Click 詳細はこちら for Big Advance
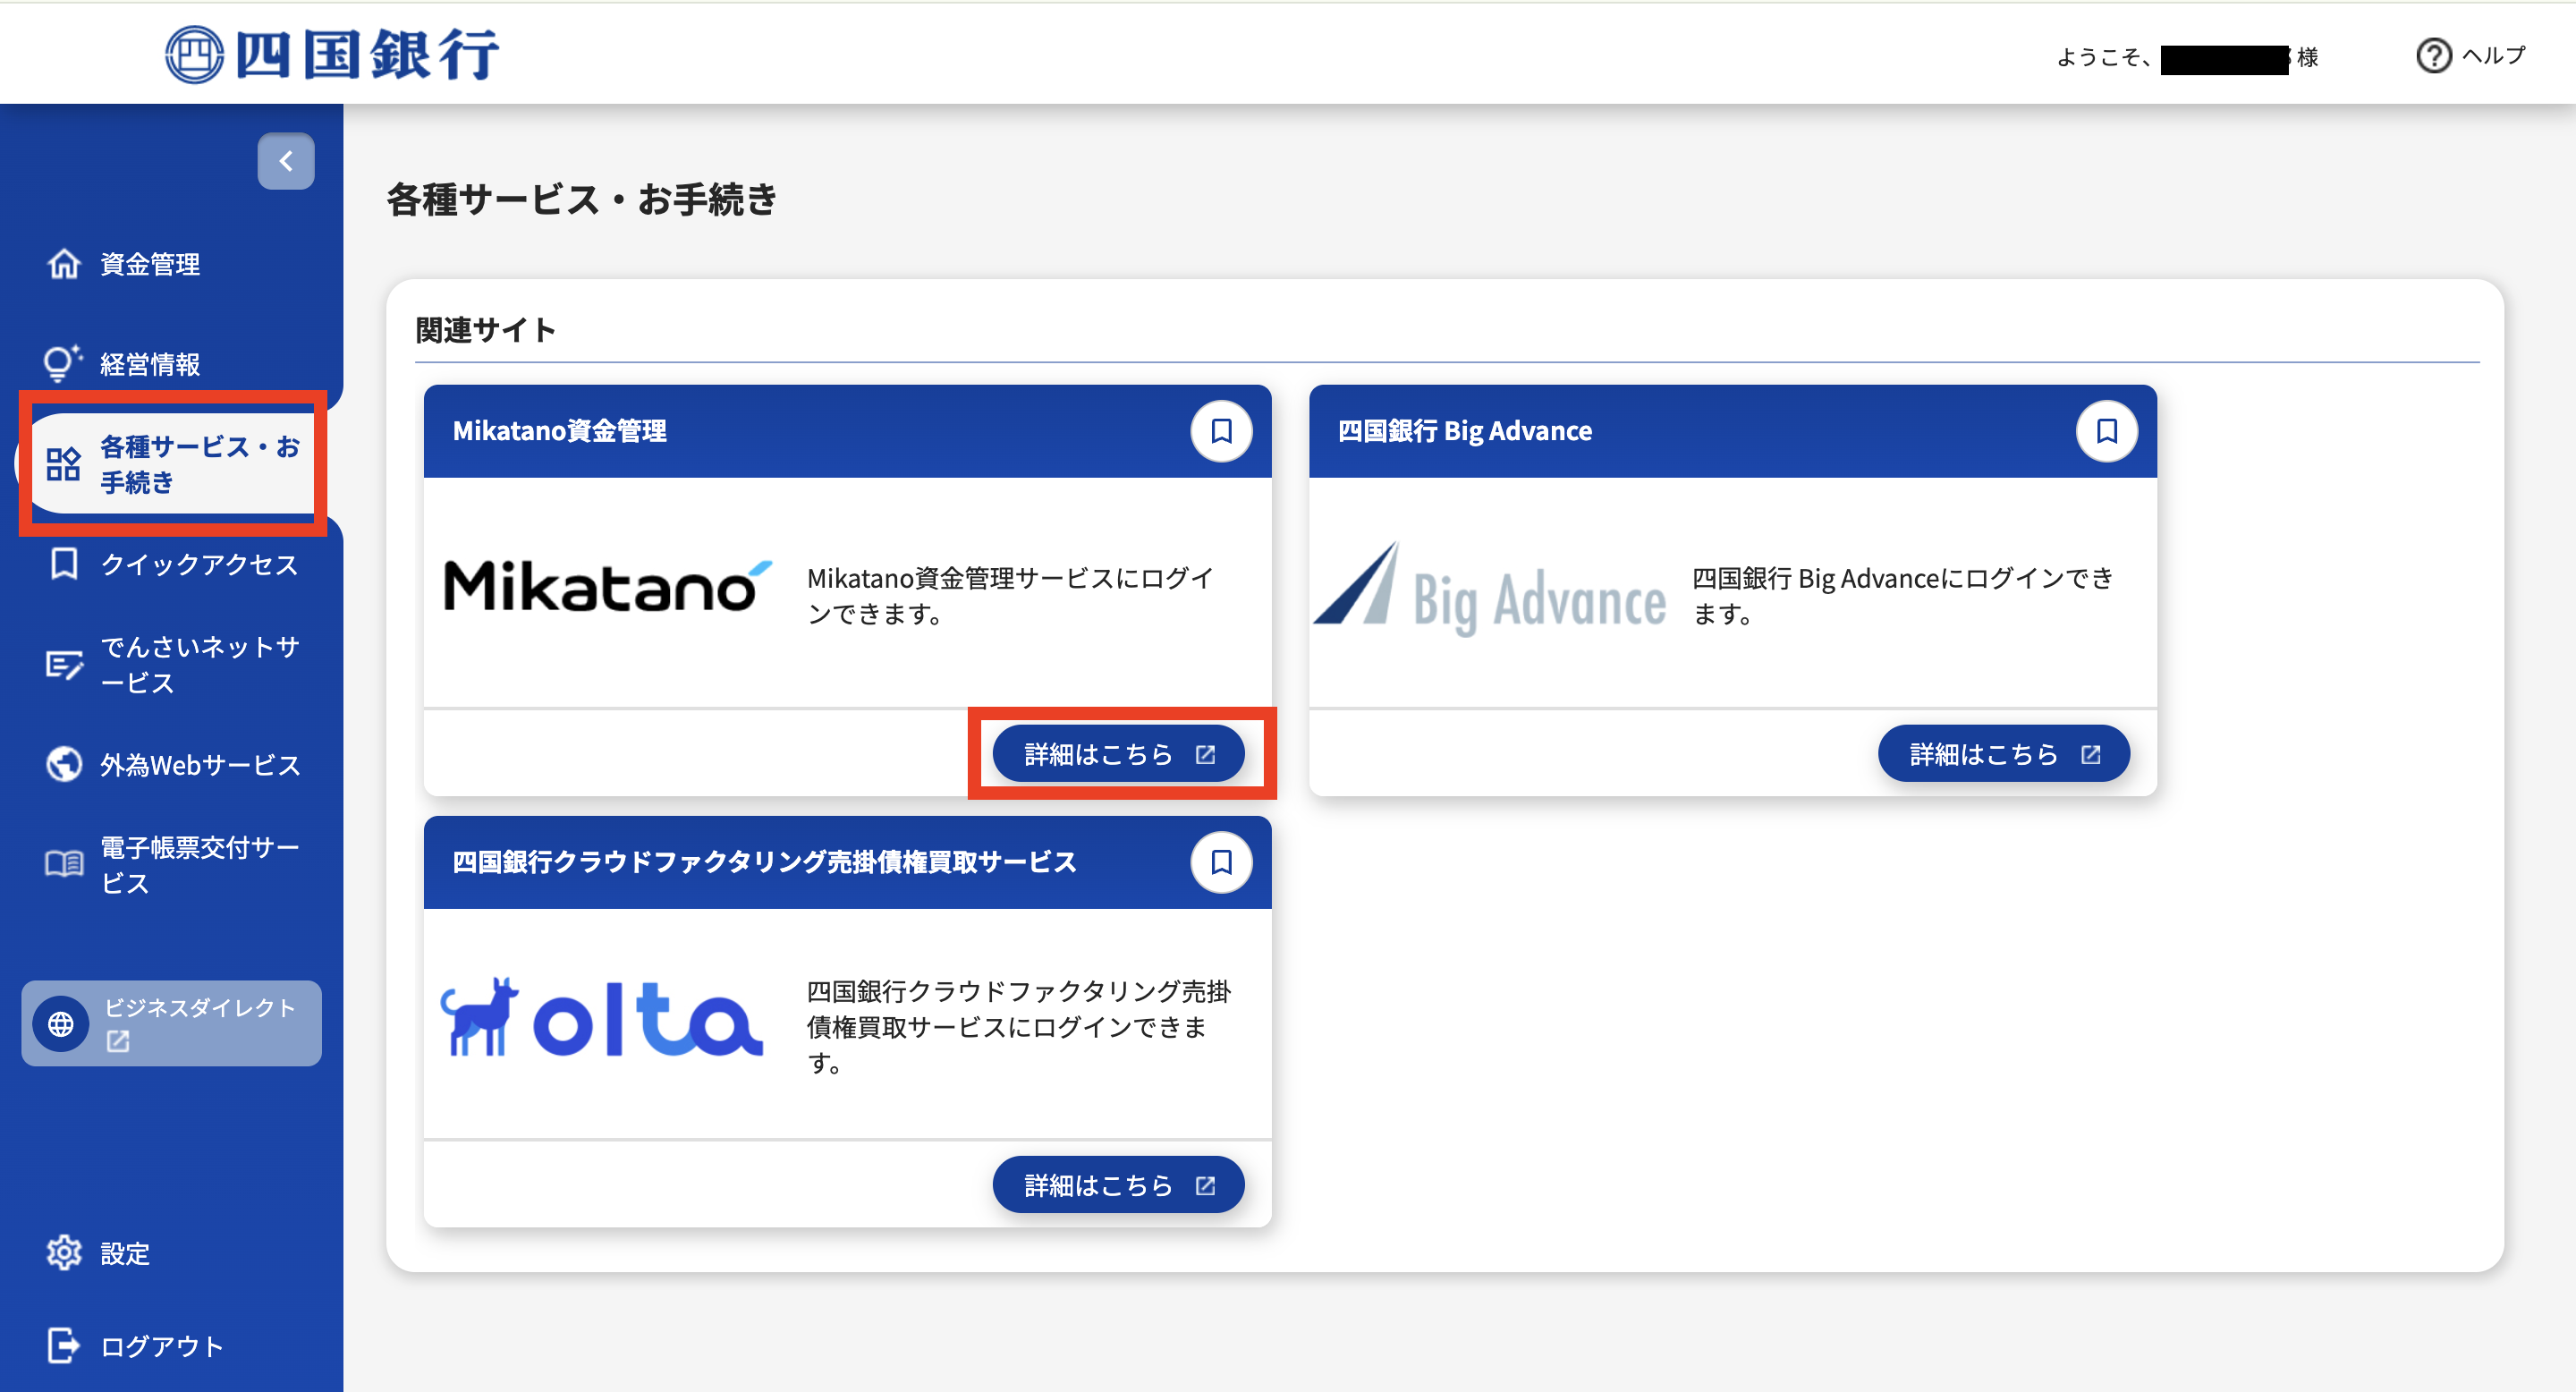The height and width of the screenshot is (1392, 2576). coord(2004,754)
